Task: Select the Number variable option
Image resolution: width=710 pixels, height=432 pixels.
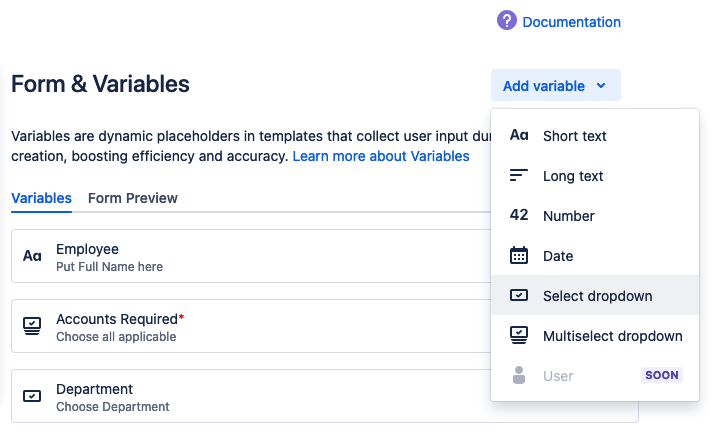Action: [x=568, y=216]
